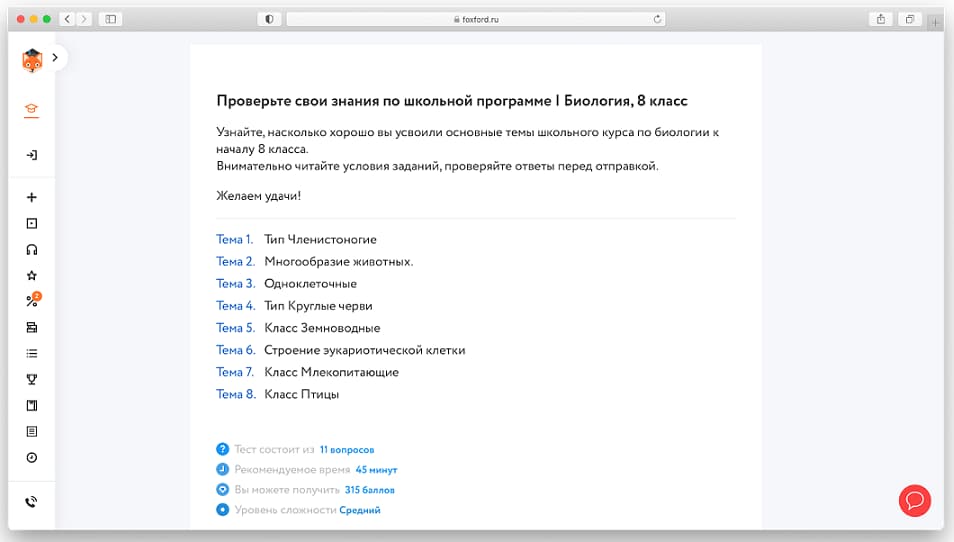Select 'Тема 8' link for Класс Птицы
This screenshot has height=542, width=954.
click(235, 394)
